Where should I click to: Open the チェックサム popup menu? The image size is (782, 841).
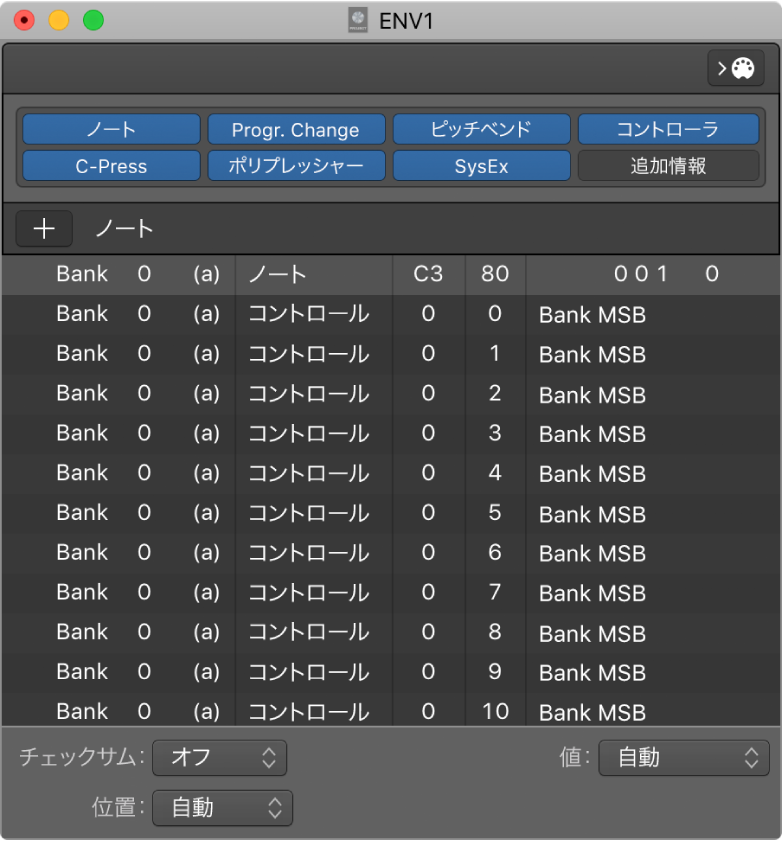(x=219, y=758)
